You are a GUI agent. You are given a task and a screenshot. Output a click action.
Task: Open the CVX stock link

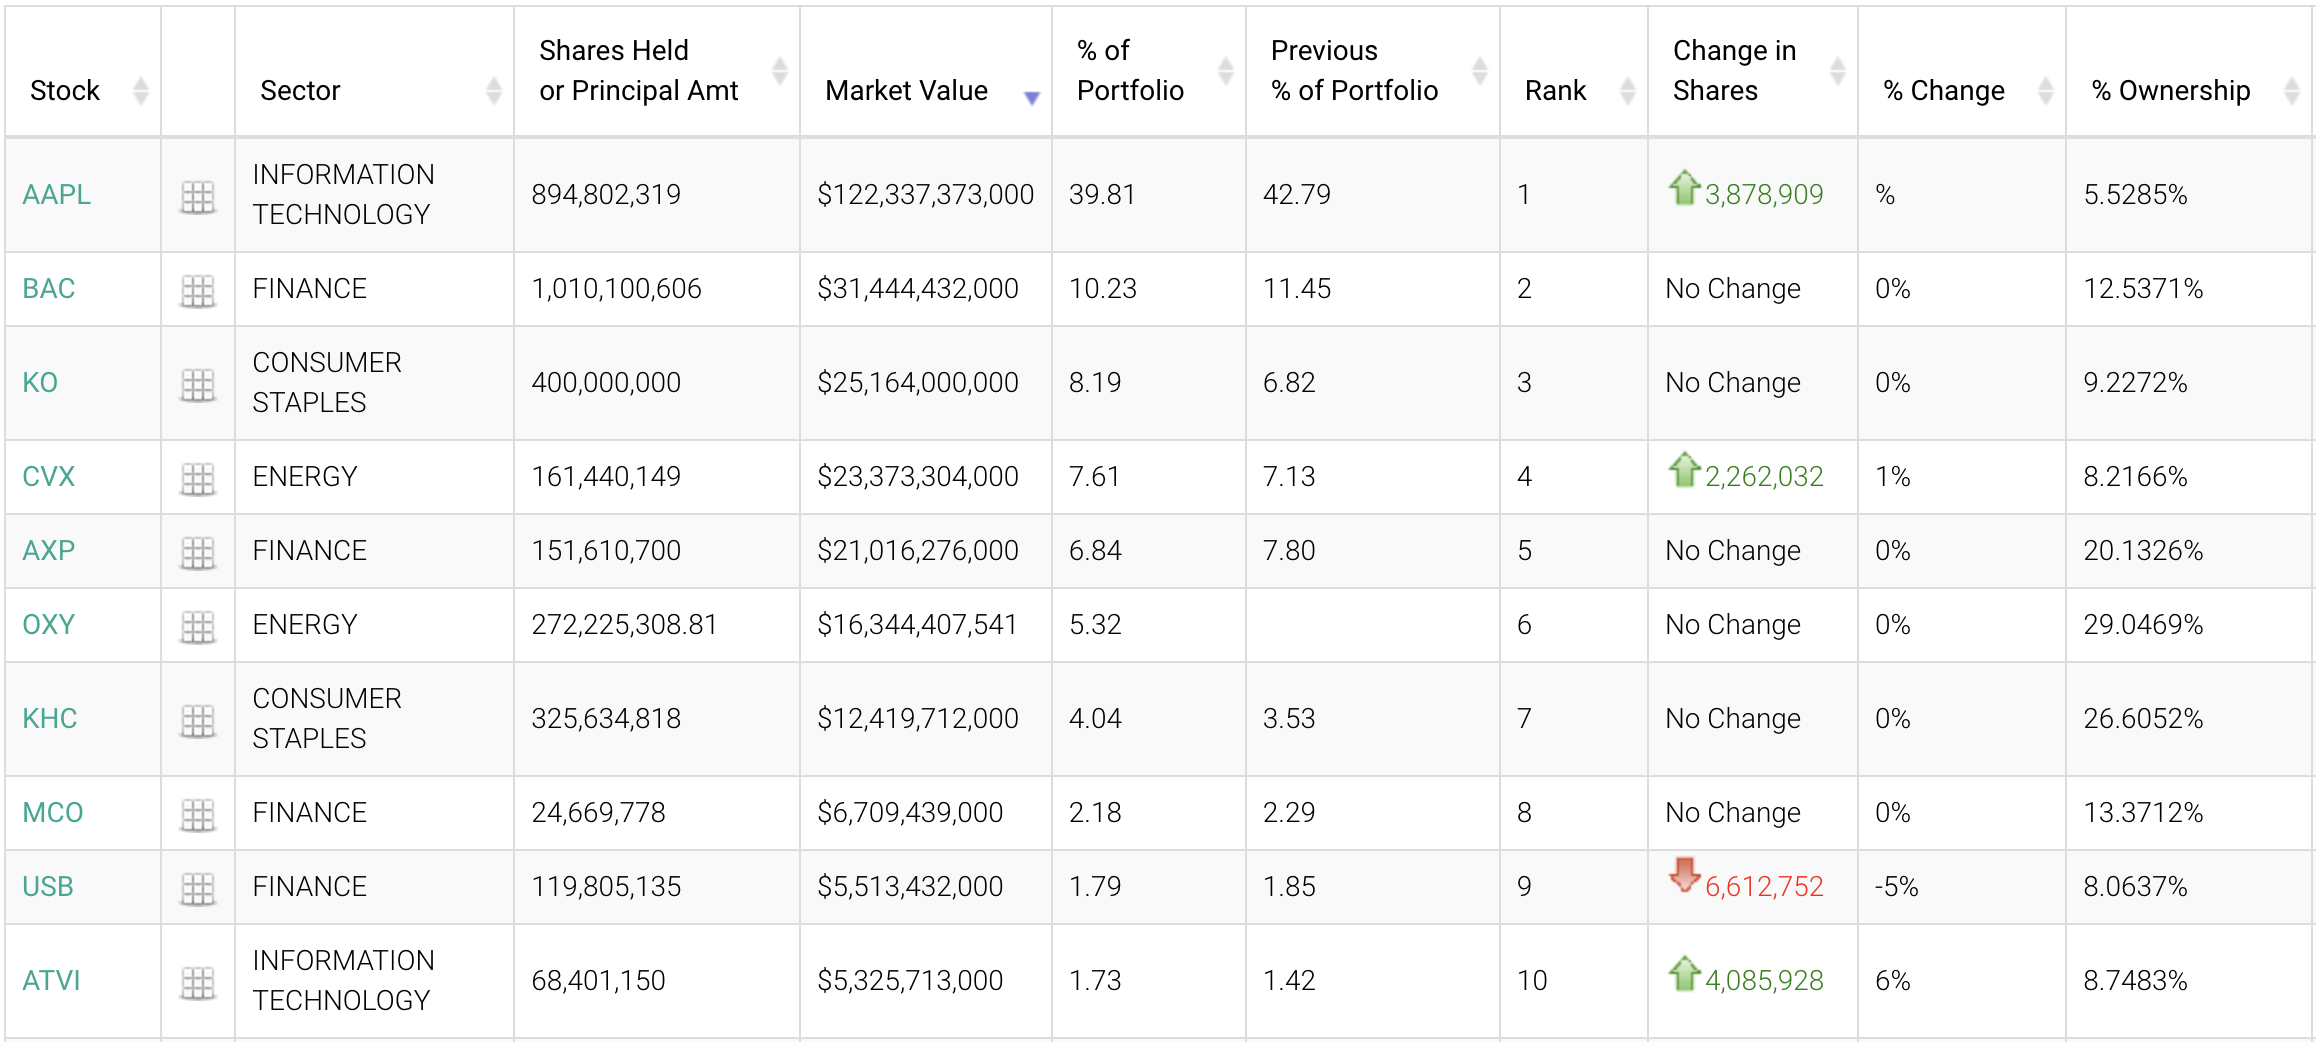tap(49, 476)
